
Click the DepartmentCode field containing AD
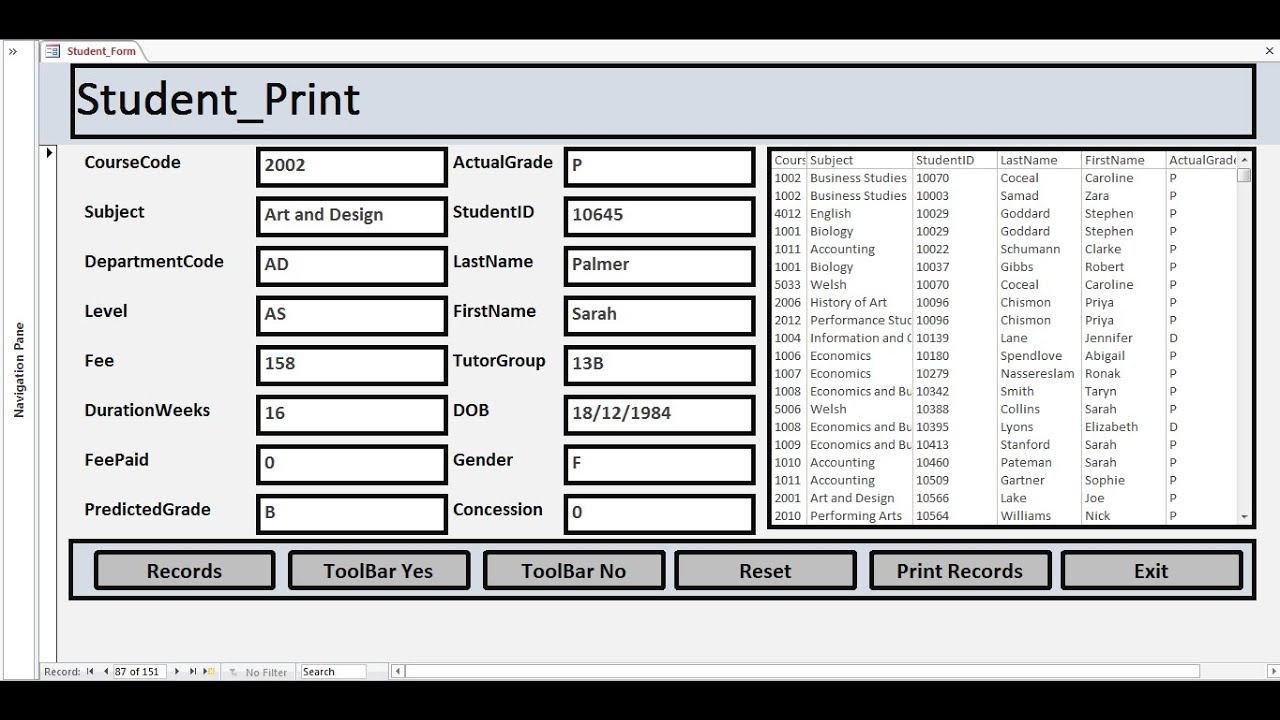coord(351,266)
